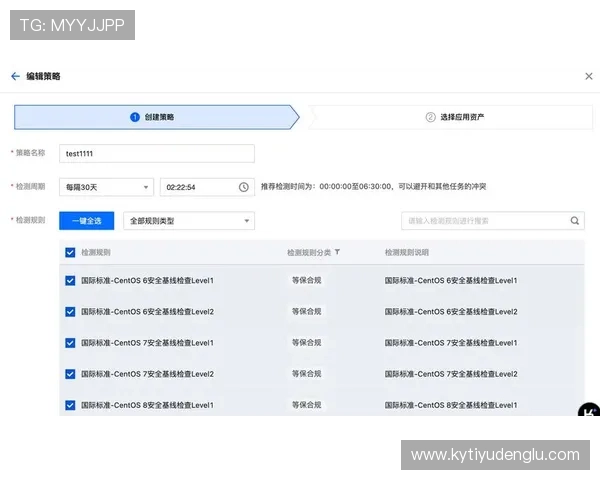Click the clock icon in time field
600x480 pixels.
pos(244,187)
